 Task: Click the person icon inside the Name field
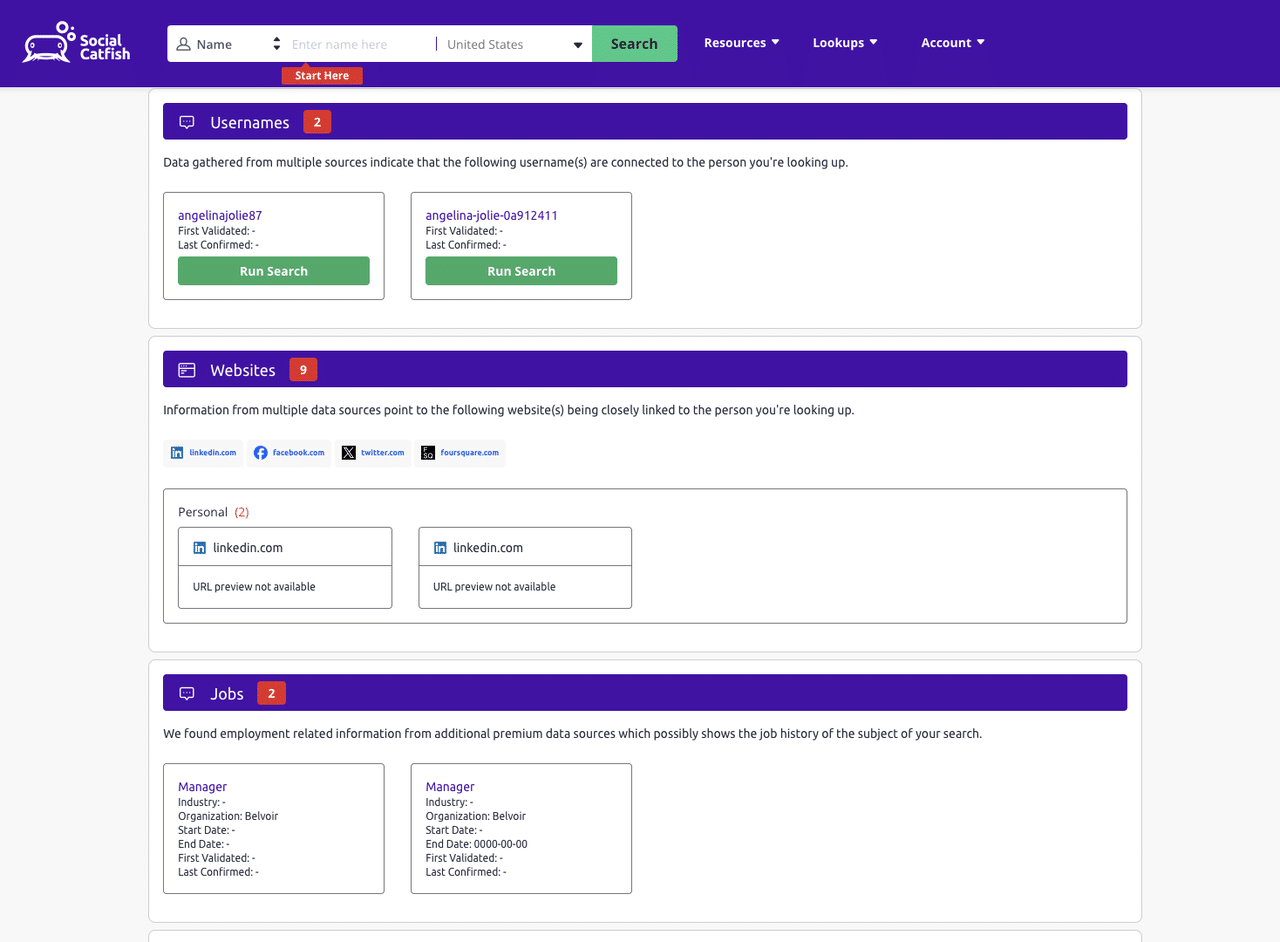click(182, 43)
